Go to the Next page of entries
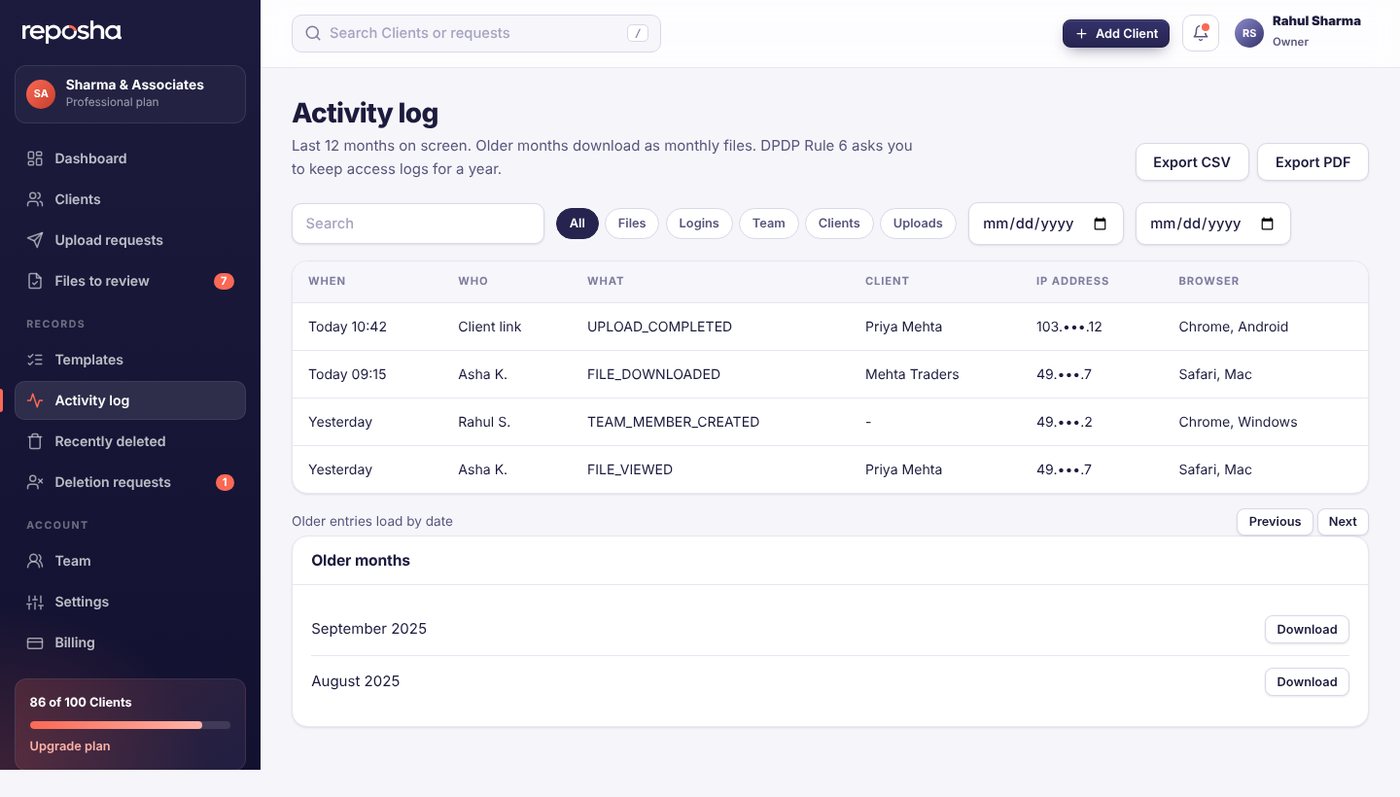 pyautogui.click(x=1343, y=521)
